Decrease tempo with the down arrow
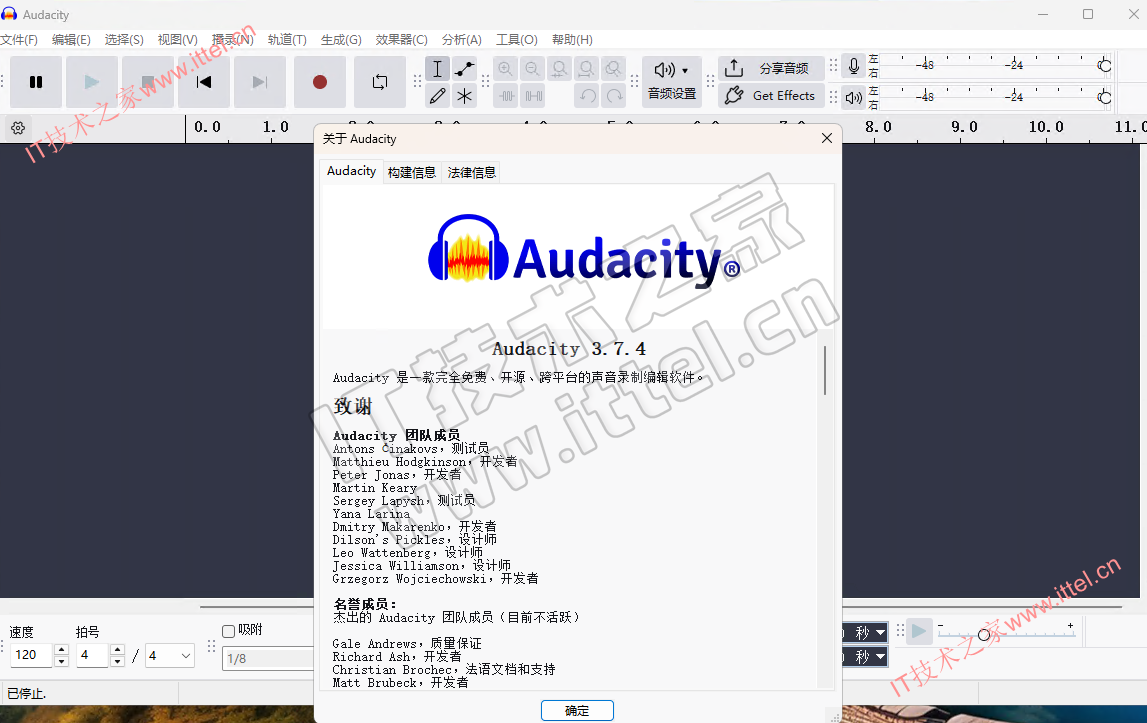Screen dimensions: 1147x723 pos(61,662)
